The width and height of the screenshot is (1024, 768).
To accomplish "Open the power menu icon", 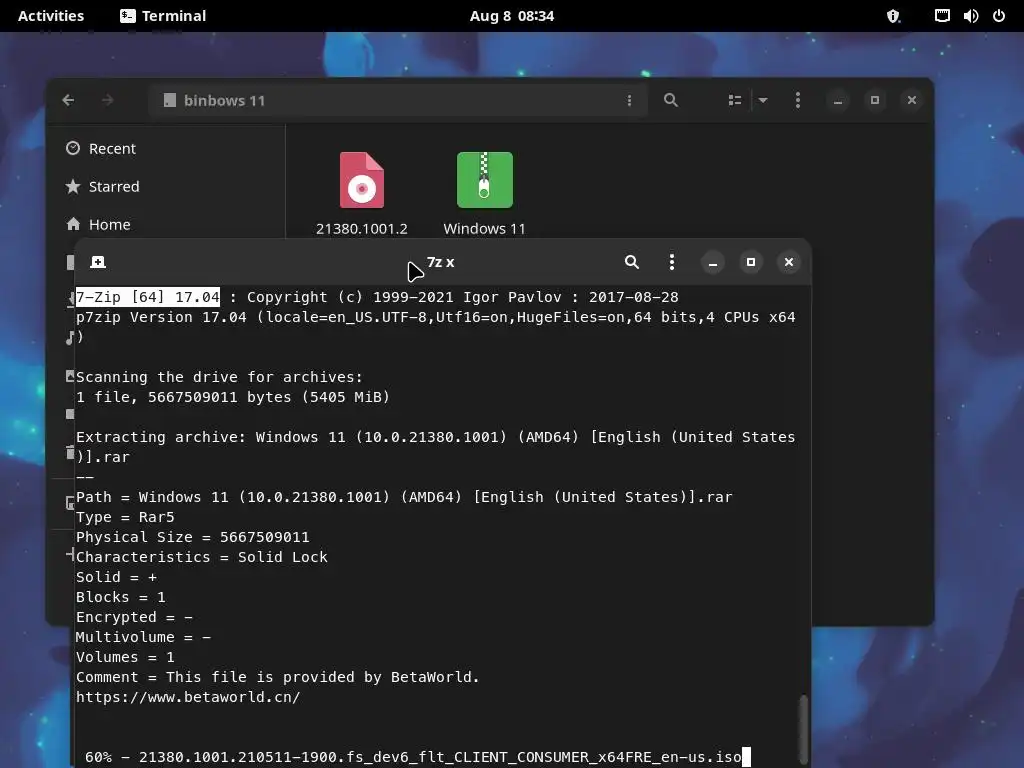I will 999,16.
